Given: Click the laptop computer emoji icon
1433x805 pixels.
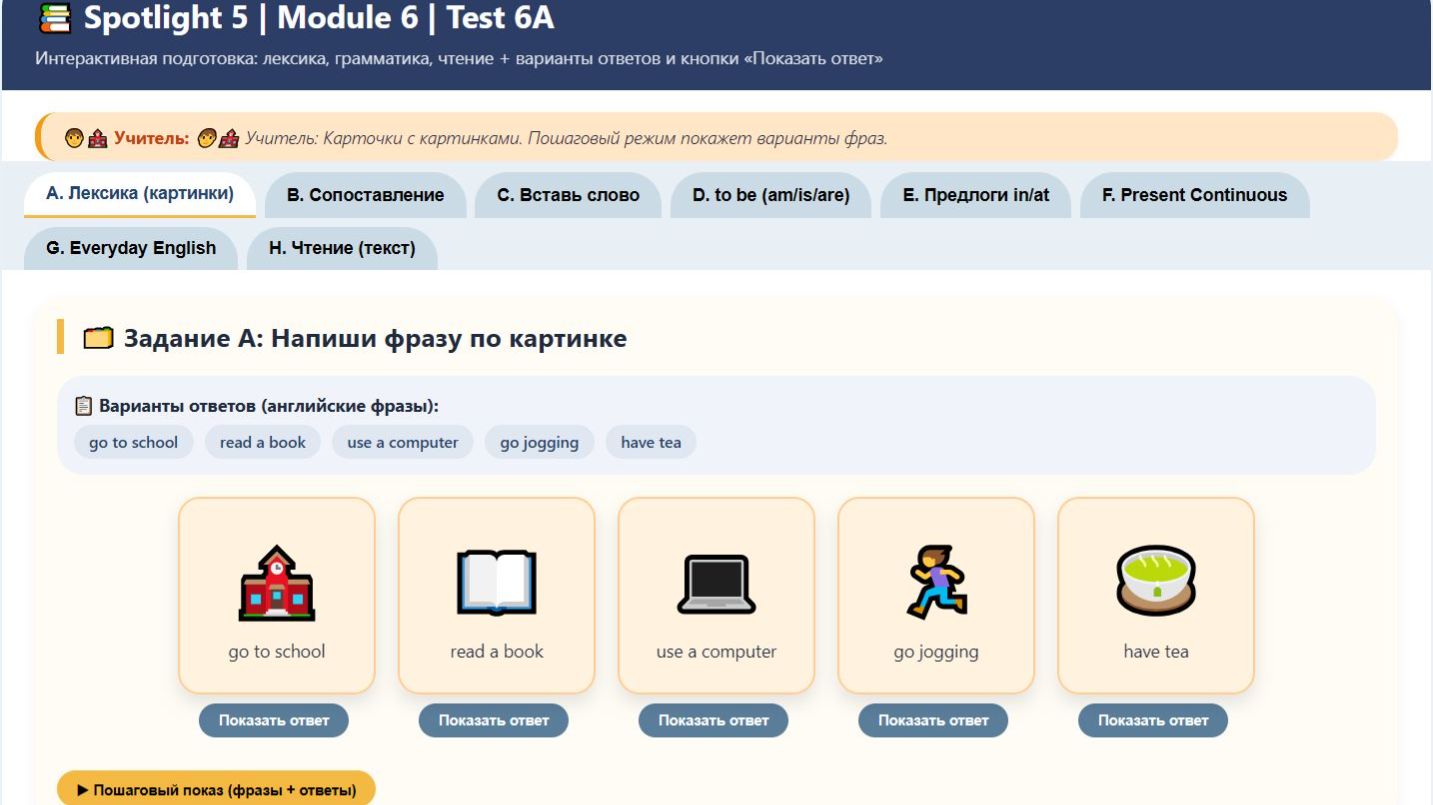Looking at the screenshot, I should 716,584.
